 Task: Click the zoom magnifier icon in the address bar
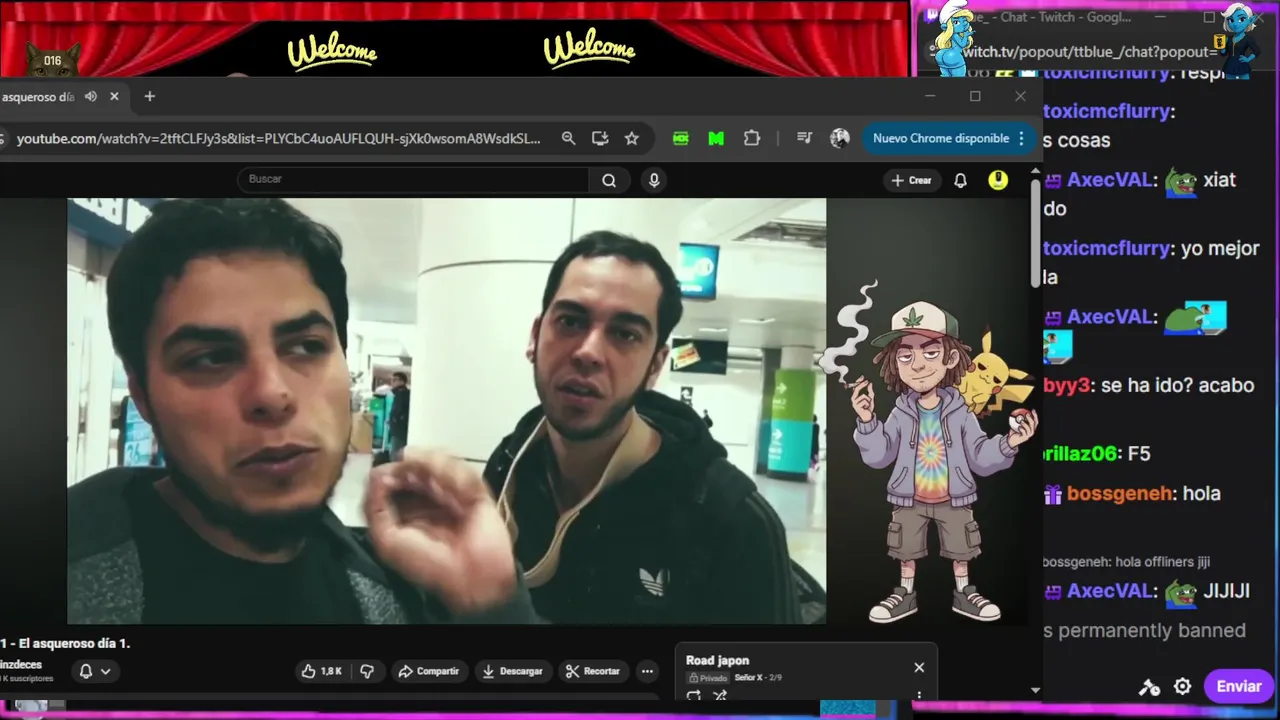point(568,138)
